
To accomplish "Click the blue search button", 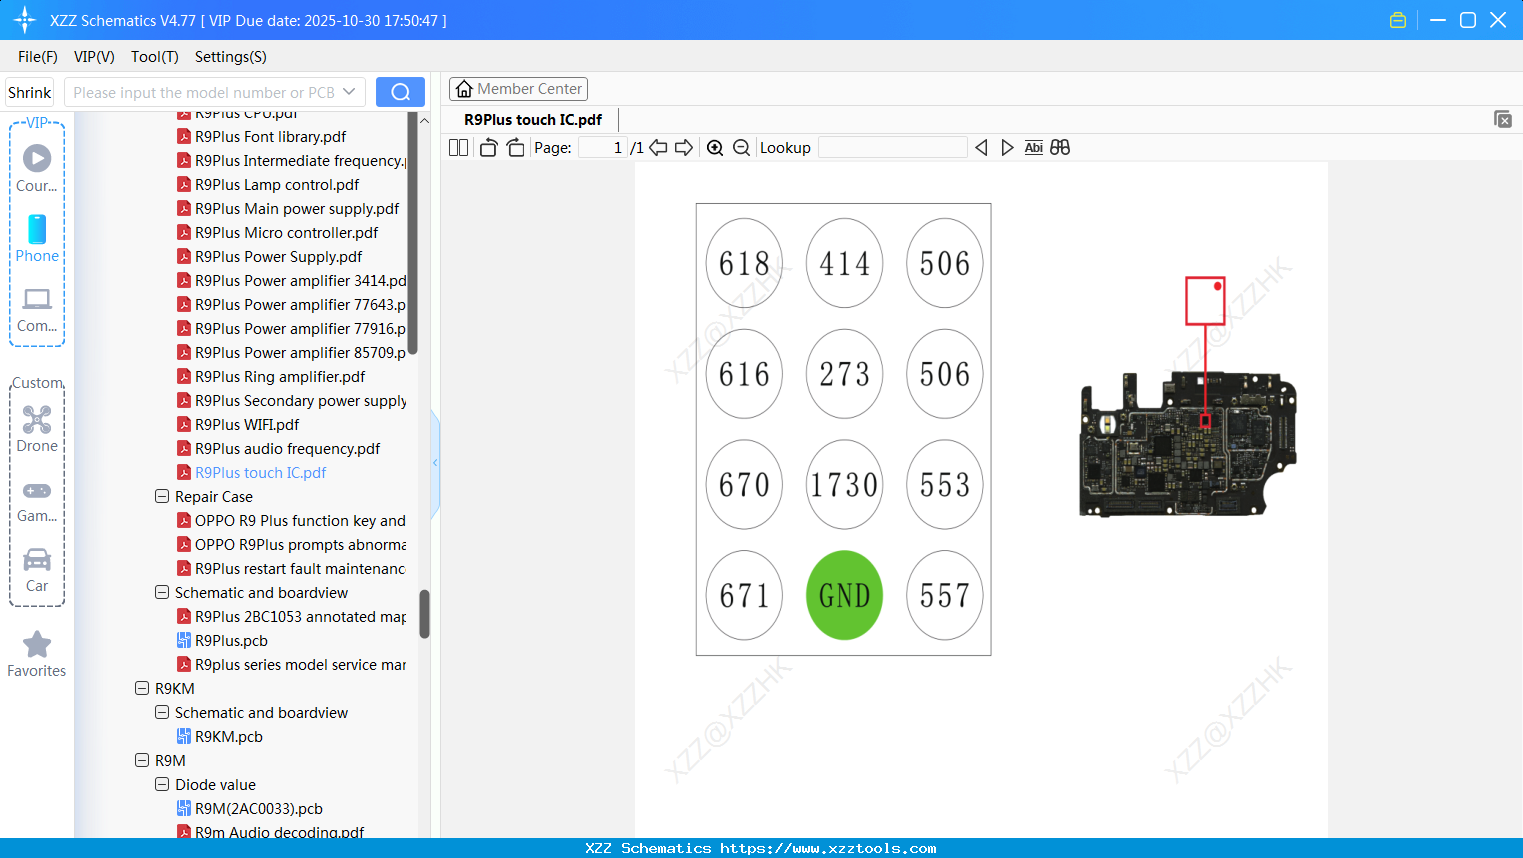I will click(x=400, y=92).
